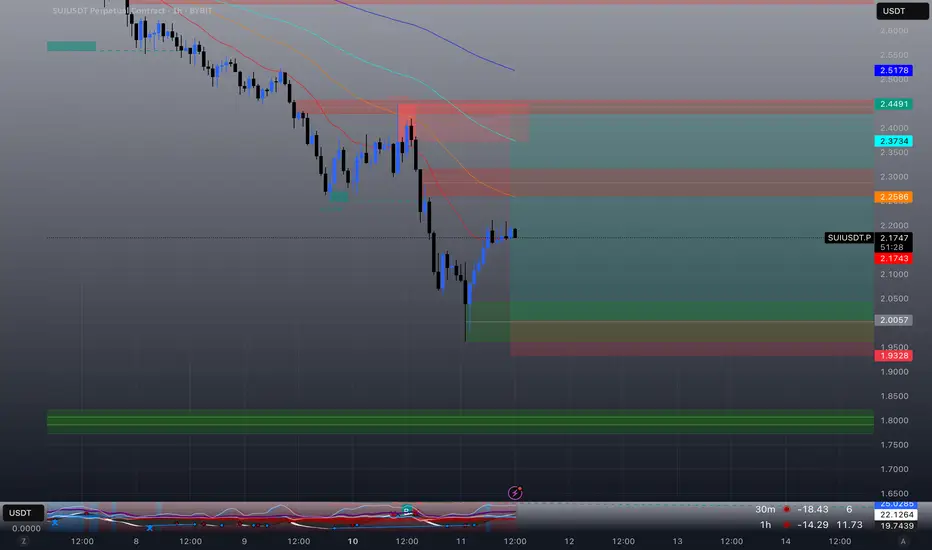Click the Z timezone icon at the time axis start
932x550 pixels.
24,541
